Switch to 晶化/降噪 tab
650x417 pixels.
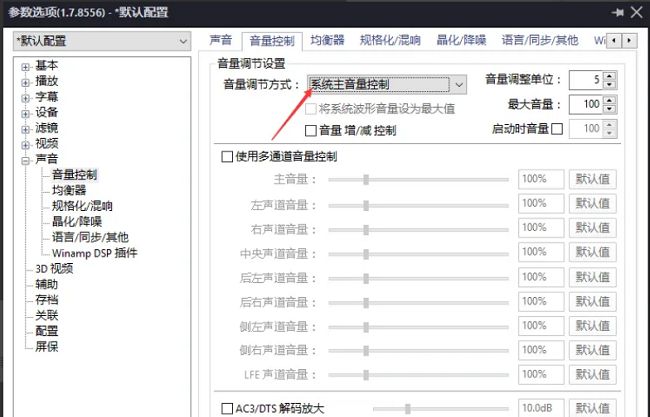click(x=461, y=40)
